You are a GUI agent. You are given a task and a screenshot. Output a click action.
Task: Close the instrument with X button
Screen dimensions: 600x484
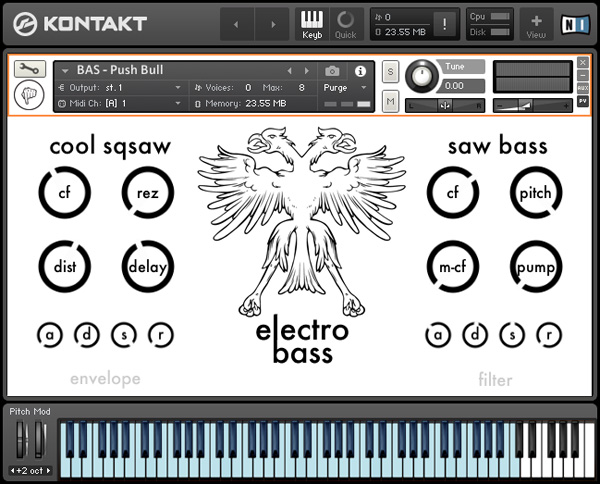583,62
